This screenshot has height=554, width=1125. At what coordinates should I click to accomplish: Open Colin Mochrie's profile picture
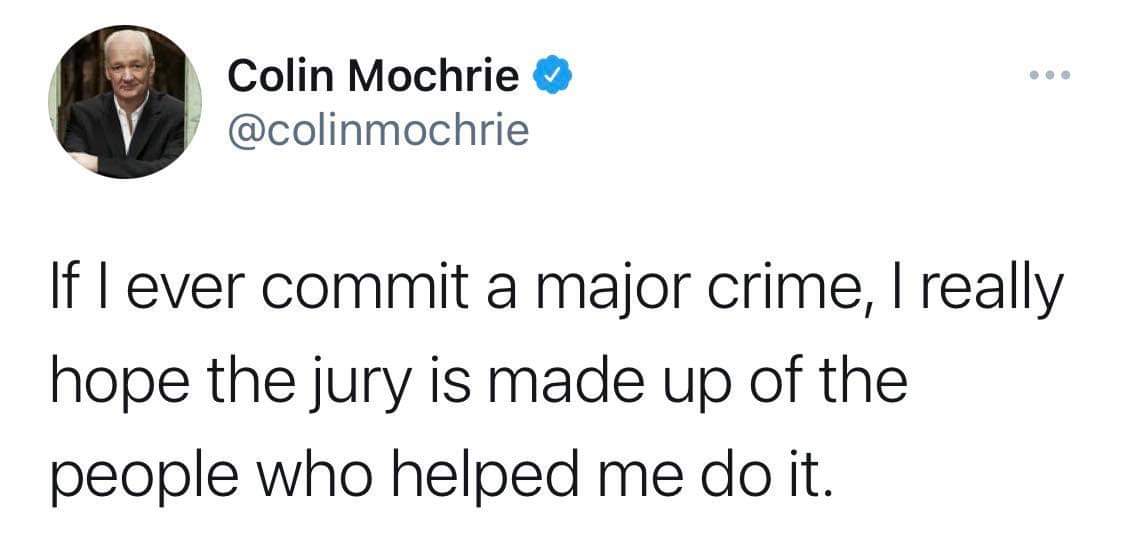124,102
